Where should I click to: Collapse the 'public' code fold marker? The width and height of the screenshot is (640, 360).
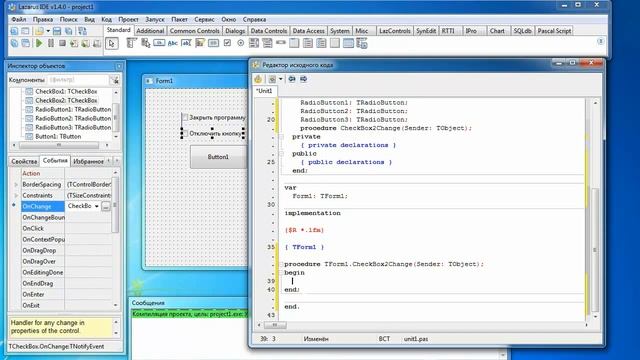pos(281,154)
